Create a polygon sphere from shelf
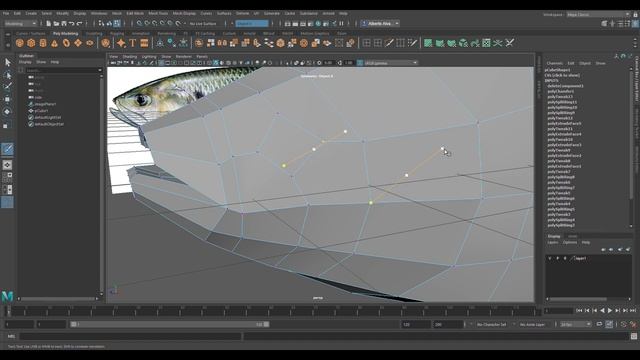This screenshot has width=640, height=360. click(20, 43)
